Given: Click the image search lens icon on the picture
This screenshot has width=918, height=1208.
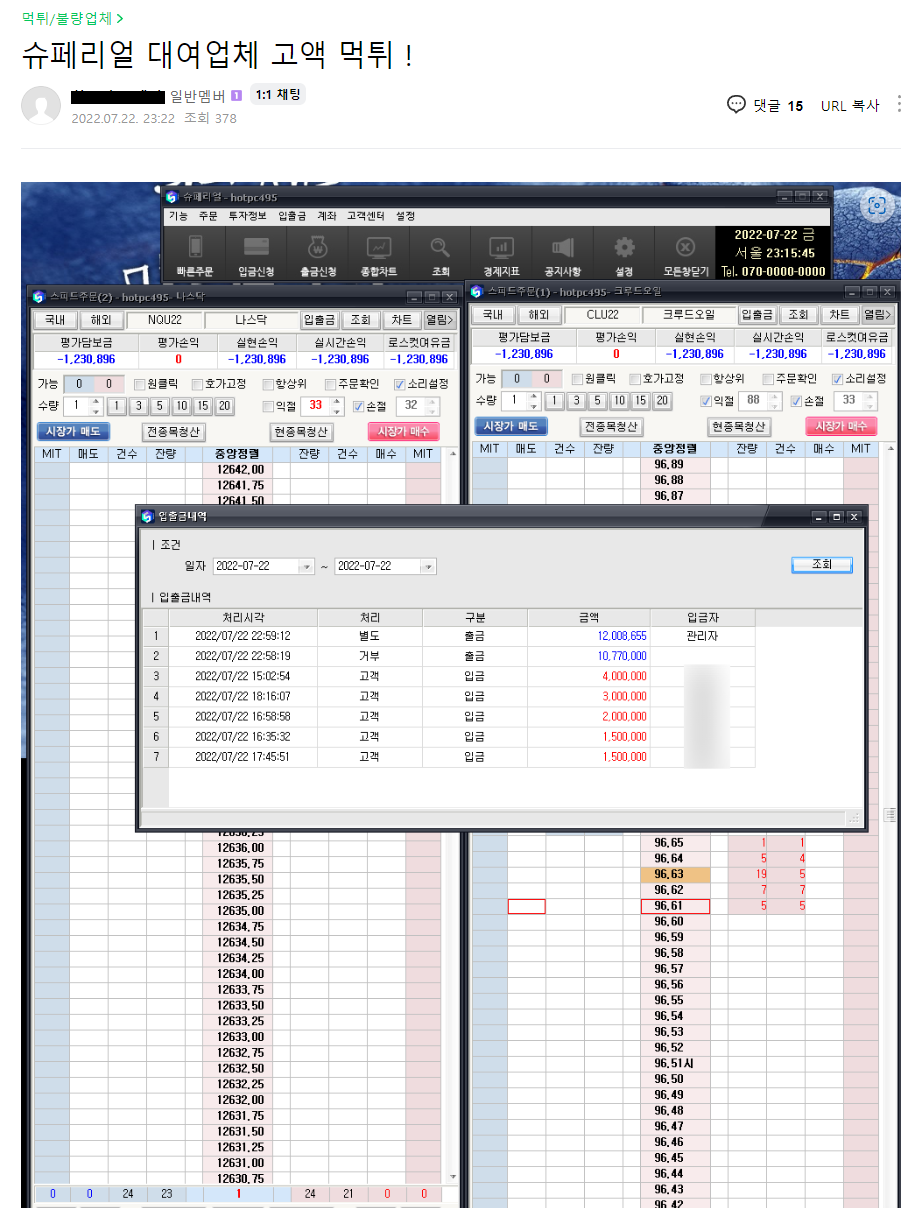Looking at the screenshot, I should [x=877, y=206].
